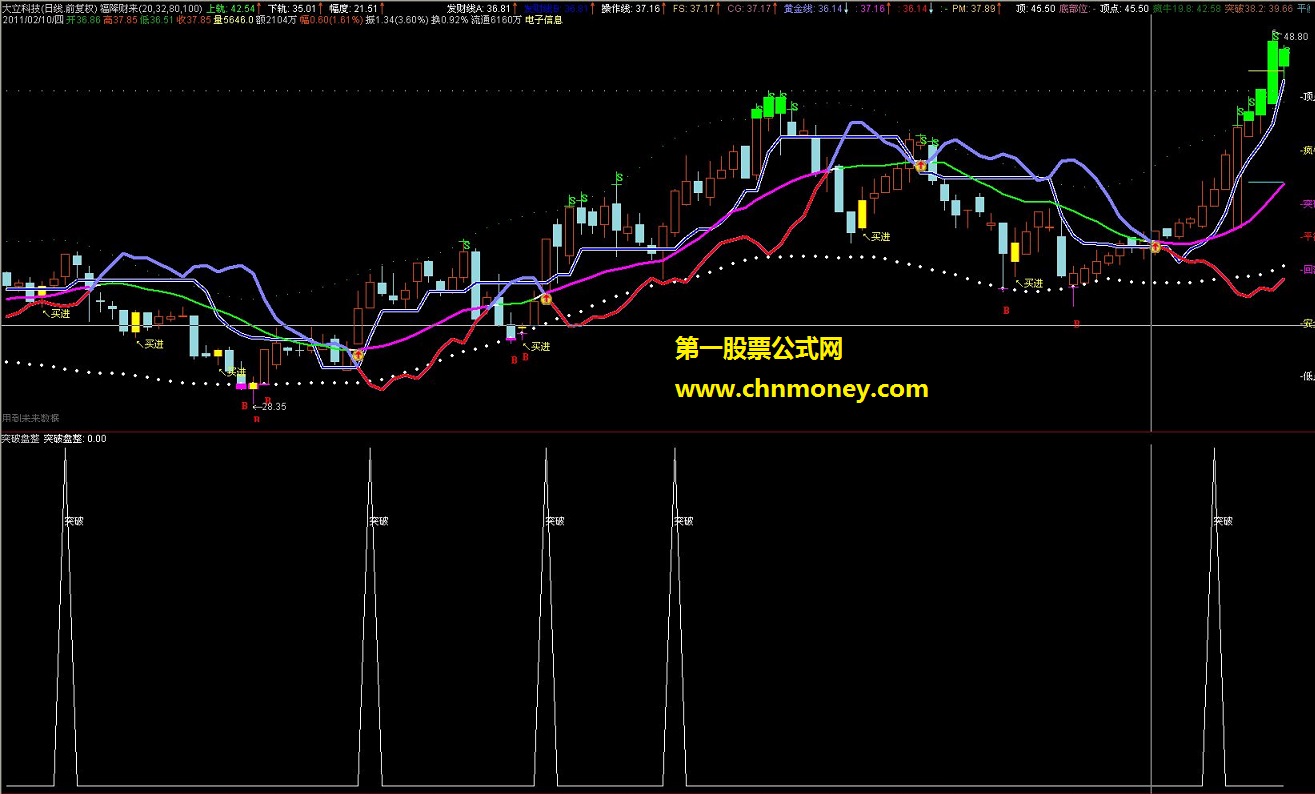Click the date 2011/02/10/四
The height and width of the screenshot is (794, 1315).
point(32,20)
